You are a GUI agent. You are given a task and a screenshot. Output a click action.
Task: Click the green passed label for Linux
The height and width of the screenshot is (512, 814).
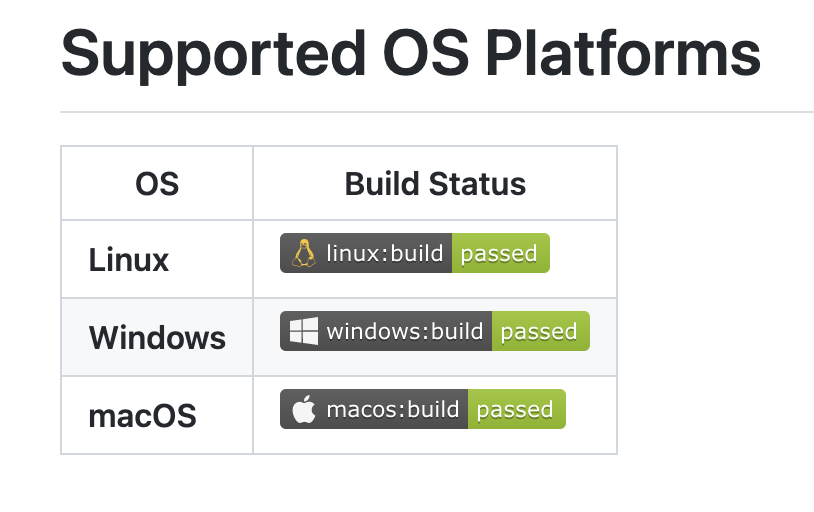point(500,253)
